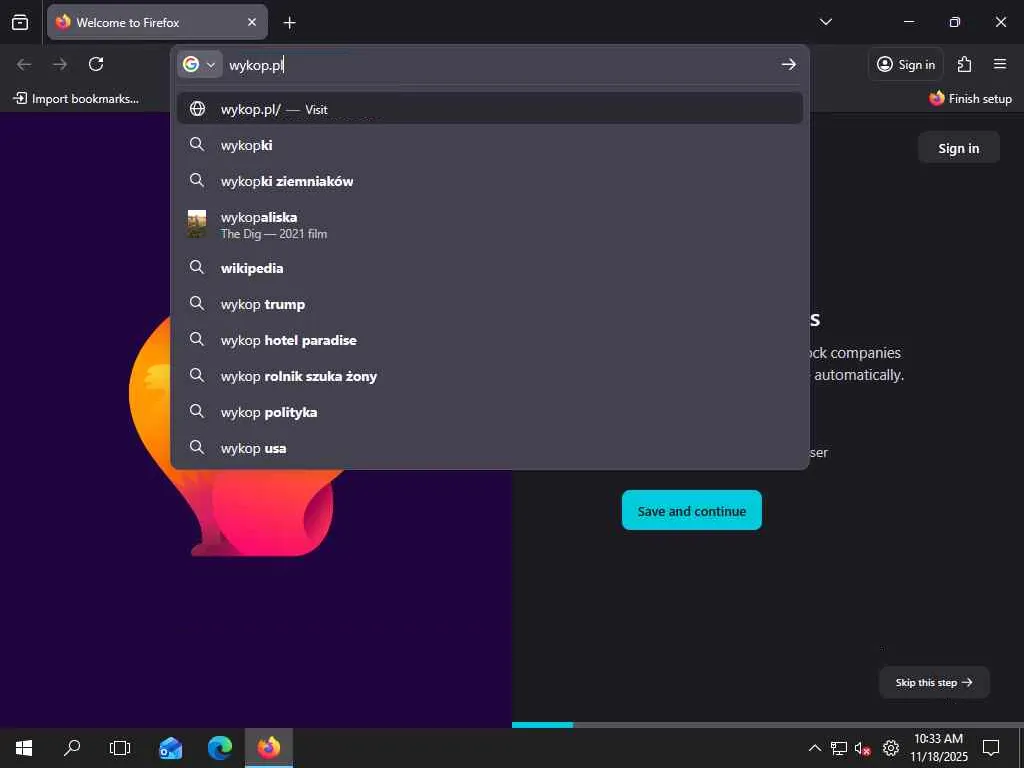Click the Sign in account button in the toolbar

click(x=906, y=64)
